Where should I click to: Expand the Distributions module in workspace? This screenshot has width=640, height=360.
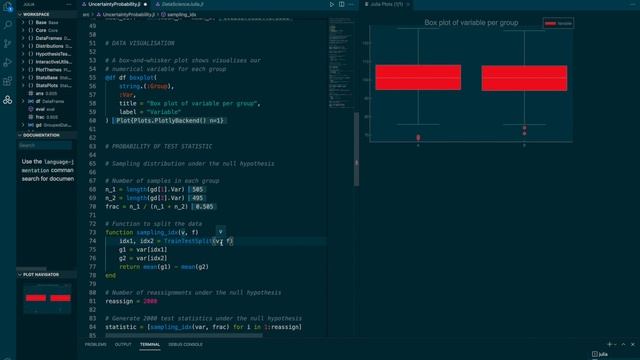coord(23,46)
